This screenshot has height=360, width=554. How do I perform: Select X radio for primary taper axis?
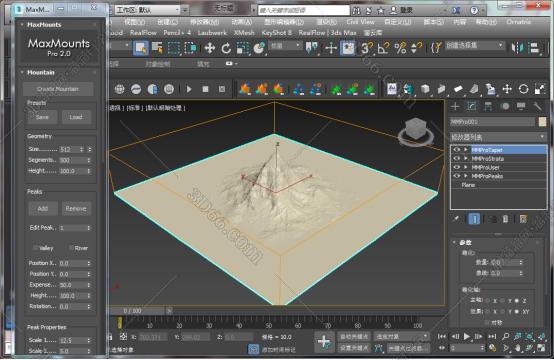[x=488, y=301]
